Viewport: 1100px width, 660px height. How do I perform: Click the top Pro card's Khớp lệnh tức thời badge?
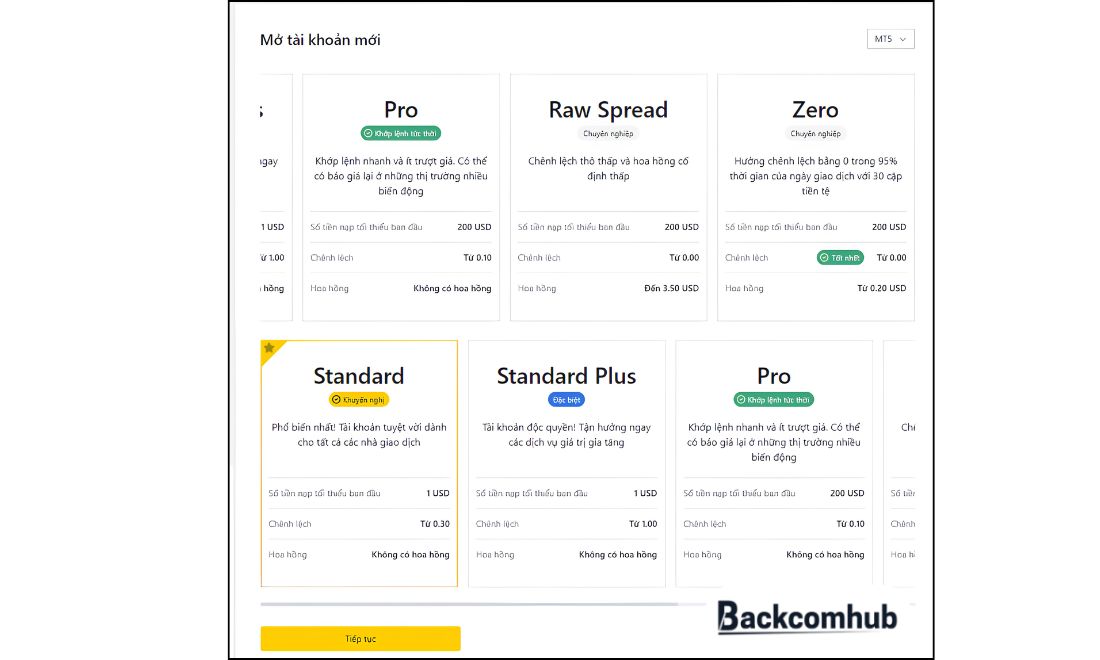pyautogui.click(x=401, y=133)
